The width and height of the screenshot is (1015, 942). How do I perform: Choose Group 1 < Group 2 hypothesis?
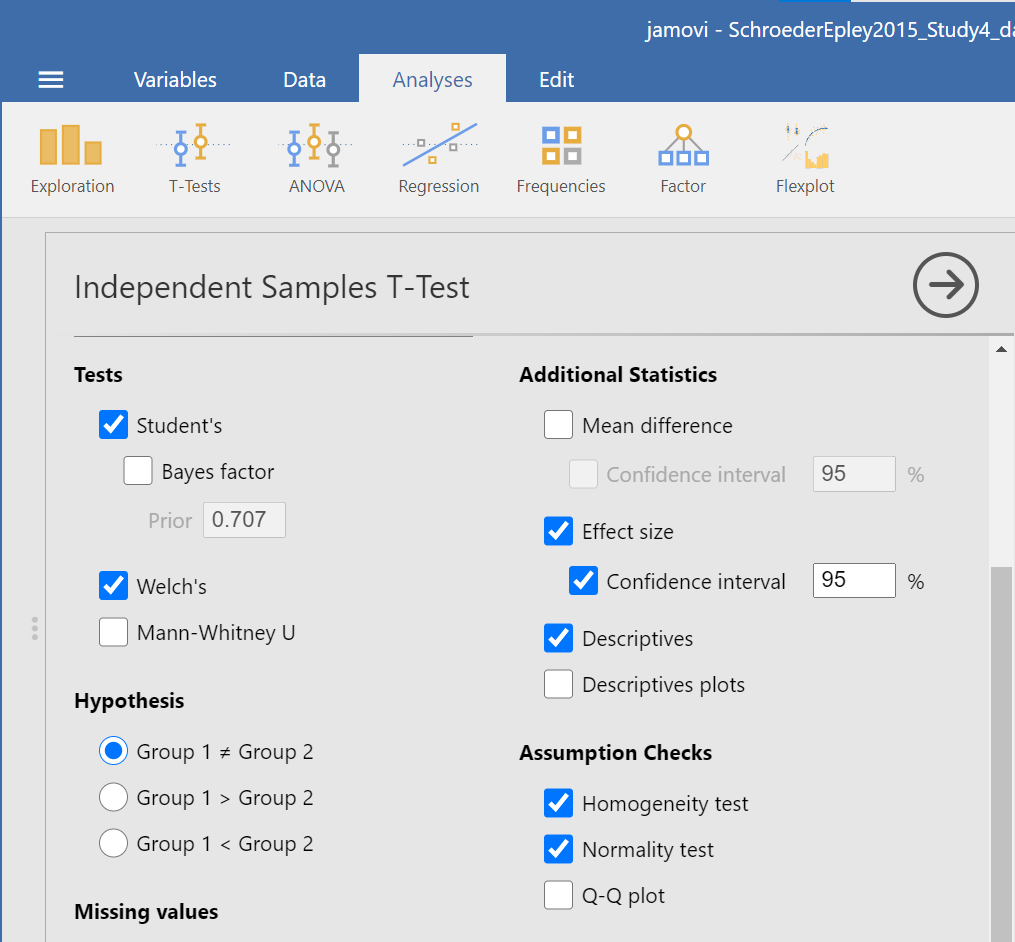114,844
